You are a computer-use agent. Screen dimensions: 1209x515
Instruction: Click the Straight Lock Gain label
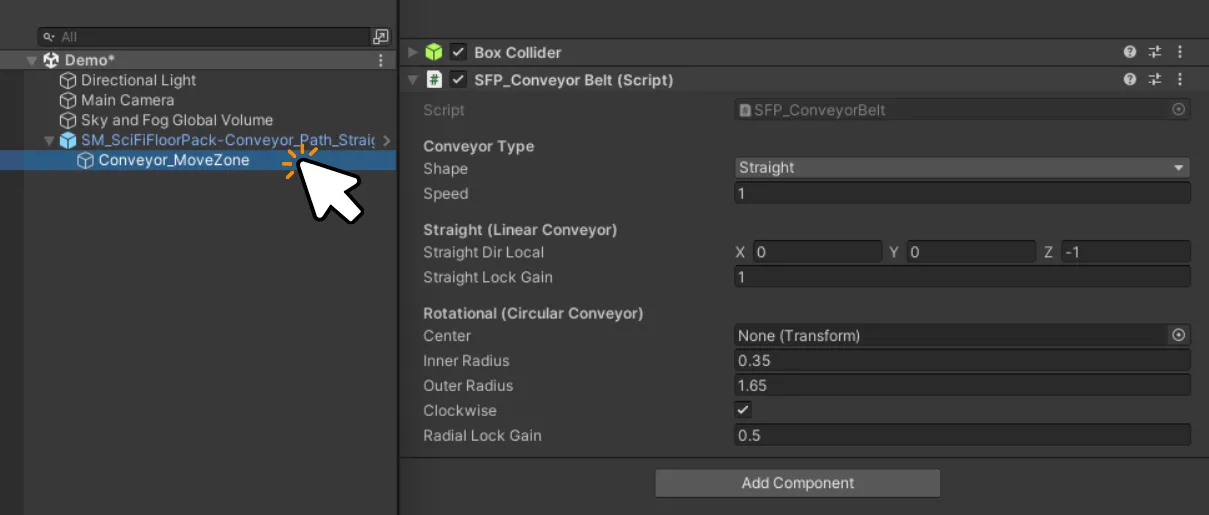[488, 277]
